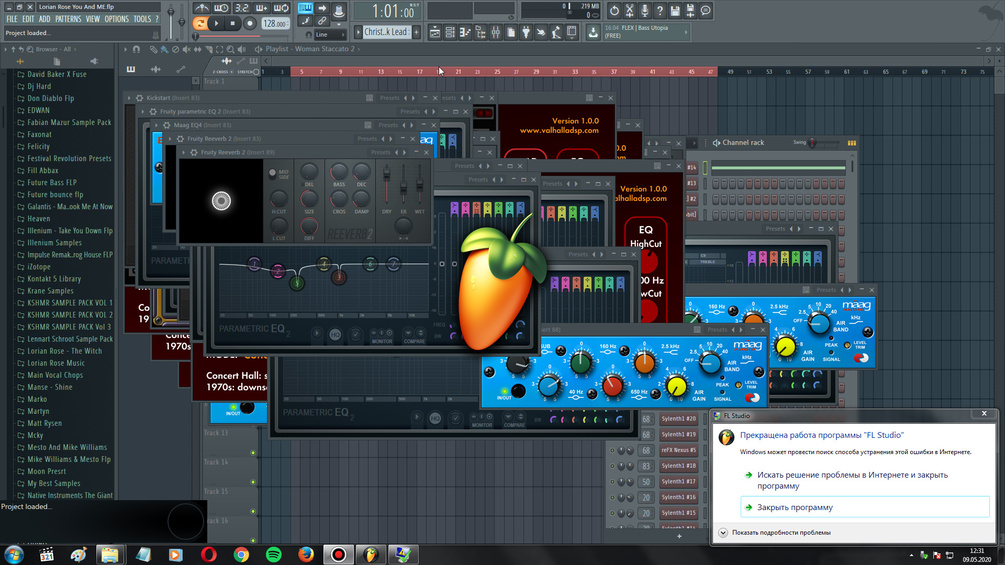This screenshot has height=565, width=1005.
Task: Open the OPTIONS menu
Action: click(x=117, y=19)
